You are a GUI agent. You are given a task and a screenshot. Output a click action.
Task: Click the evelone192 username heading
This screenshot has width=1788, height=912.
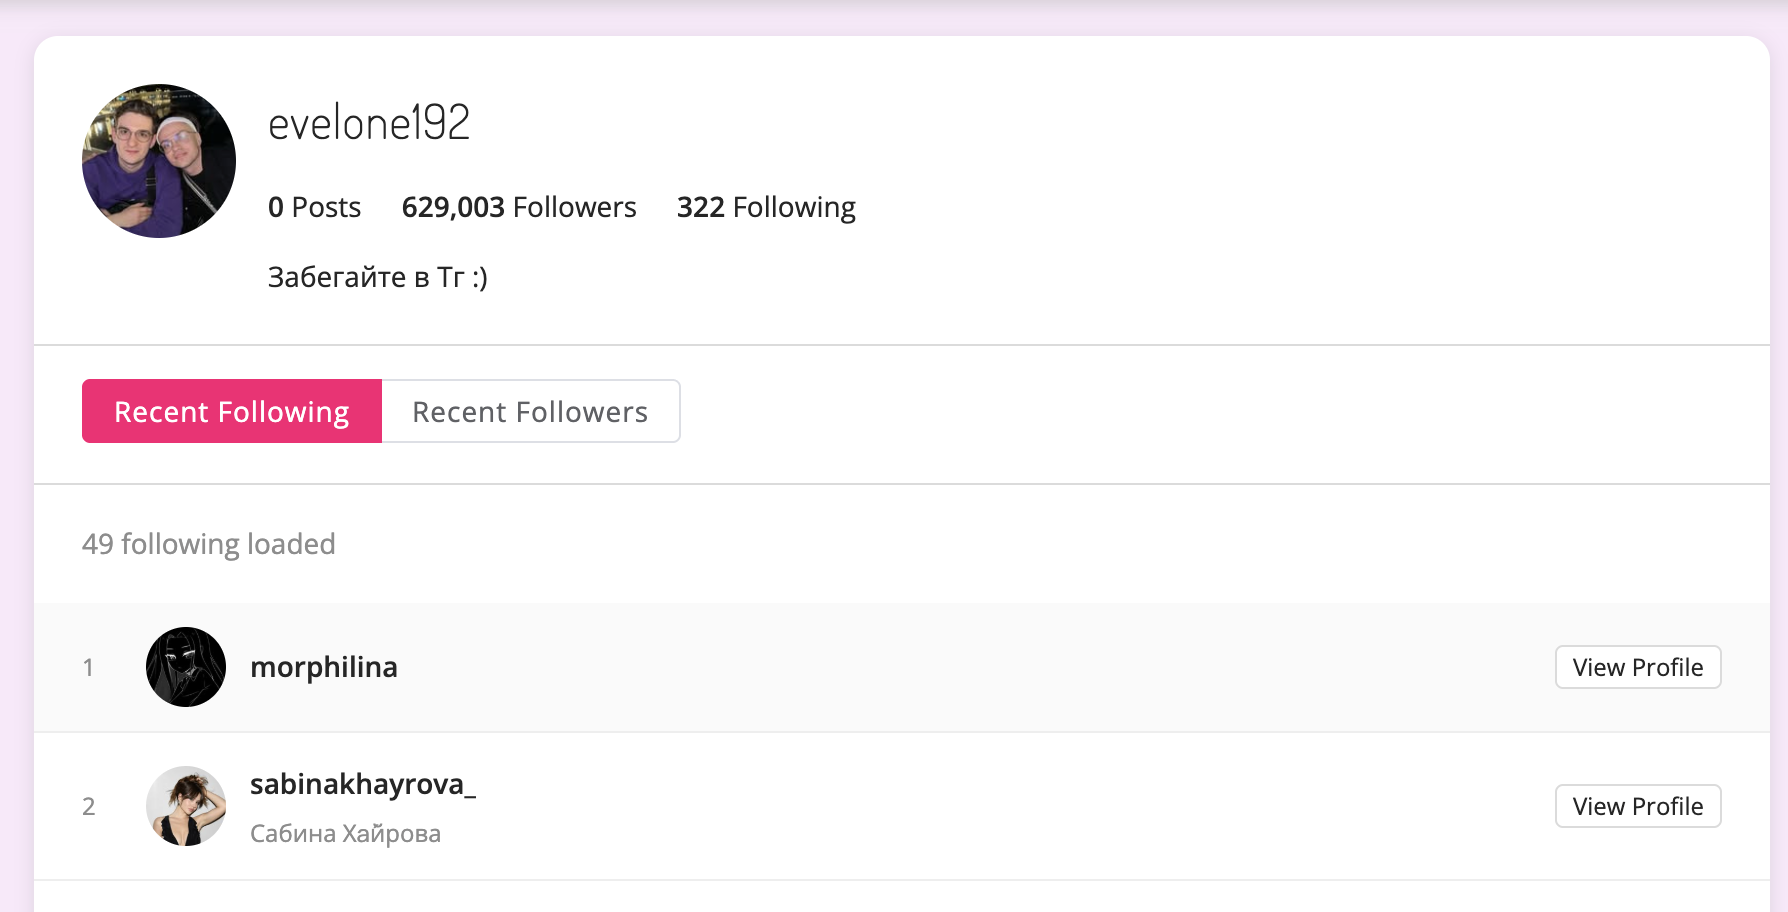pos(369,123)
